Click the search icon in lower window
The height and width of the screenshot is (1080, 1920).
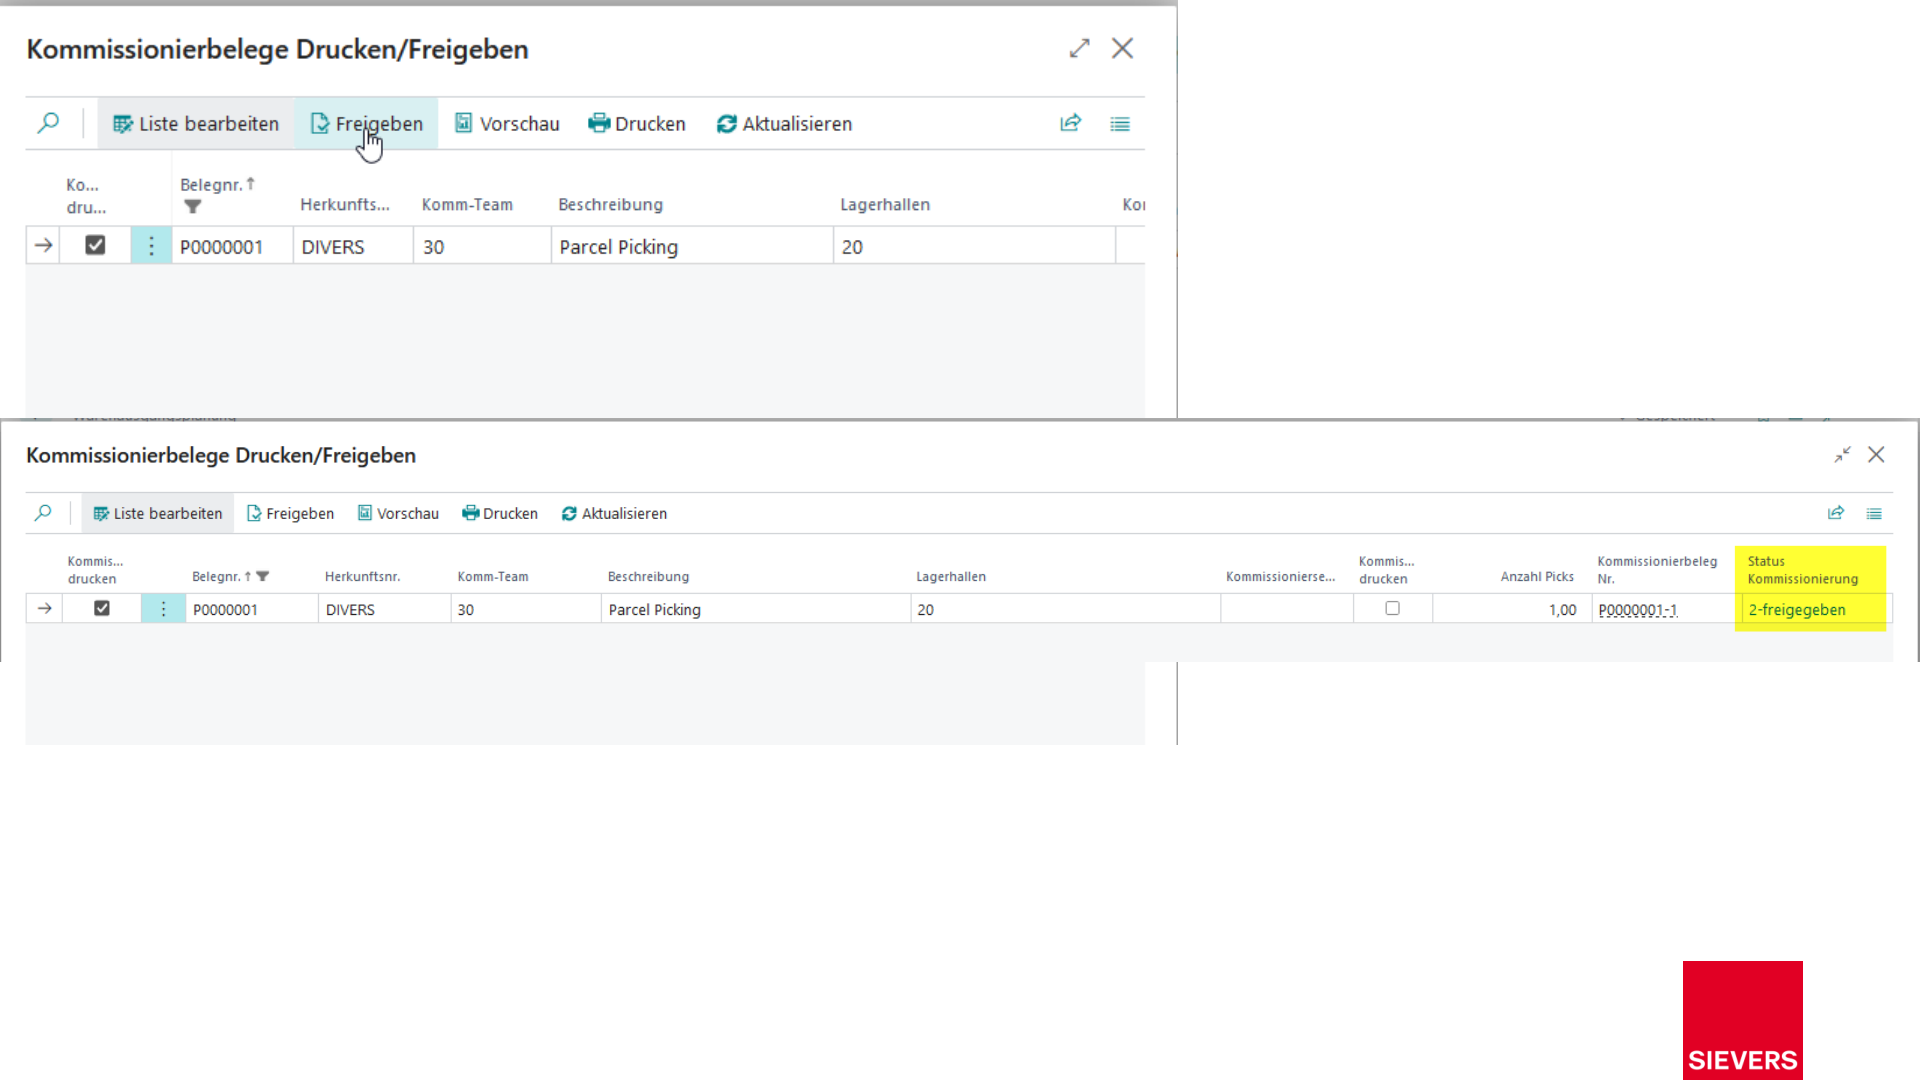tap(43, 513)
